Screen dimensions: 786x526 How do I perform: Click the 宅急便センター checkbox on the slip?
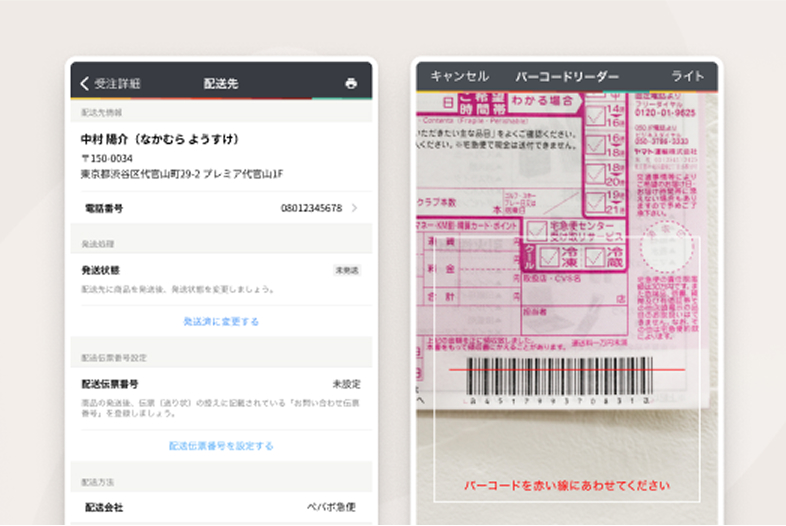pos(537,231)
